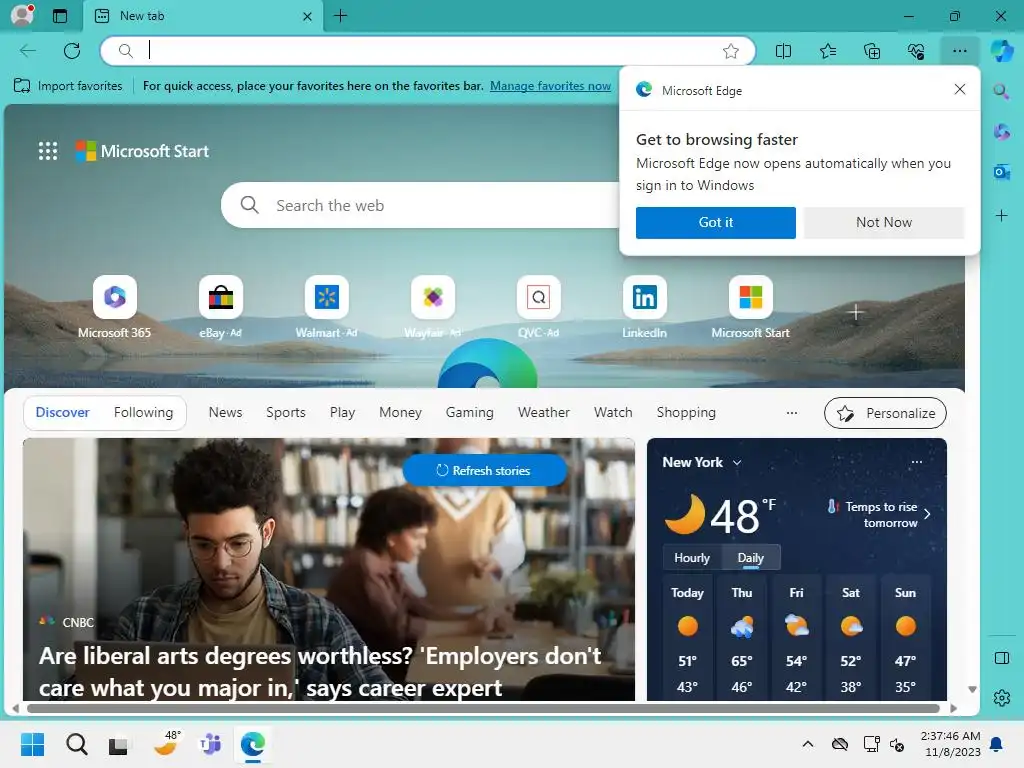Open Manage favorites now link
Image resolution: width=1024 pixels, height=768 pixels.
coord(551,86)
